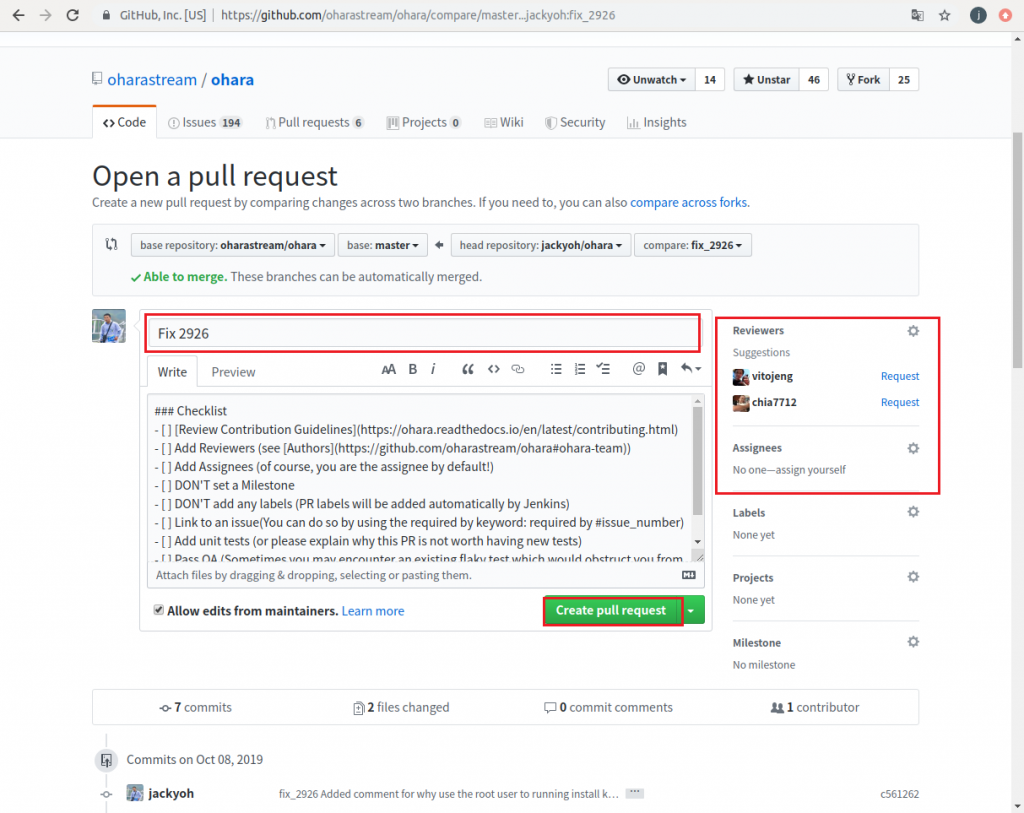Image resolution: width=1024 pixels, height=813 pixels.
Task: Click the jackyoh commit author name
Action: point(171,793)
